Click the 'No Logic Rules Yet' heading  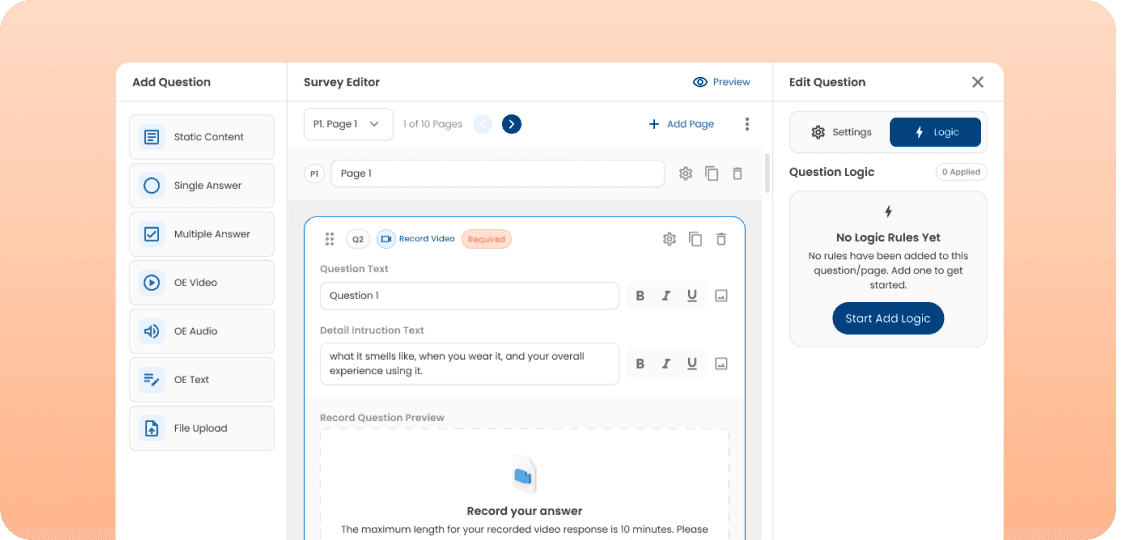[x=888, y=237]
